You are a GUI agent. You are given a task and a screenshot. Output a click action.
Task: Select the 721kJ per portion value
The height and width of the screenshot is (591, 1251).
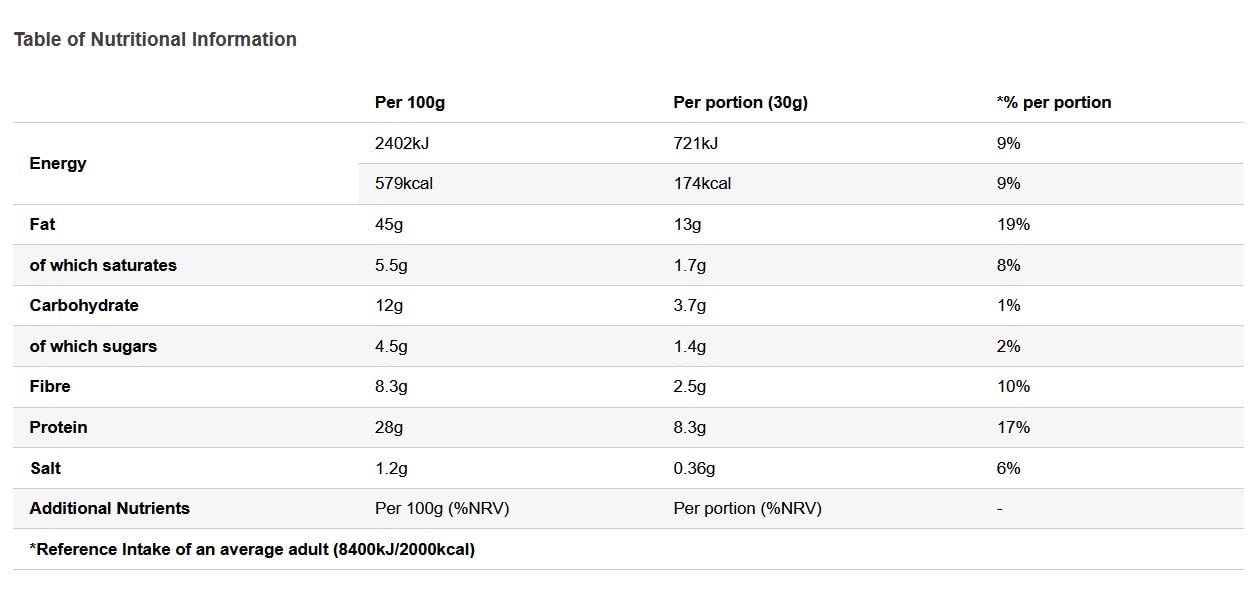[696, 143]
